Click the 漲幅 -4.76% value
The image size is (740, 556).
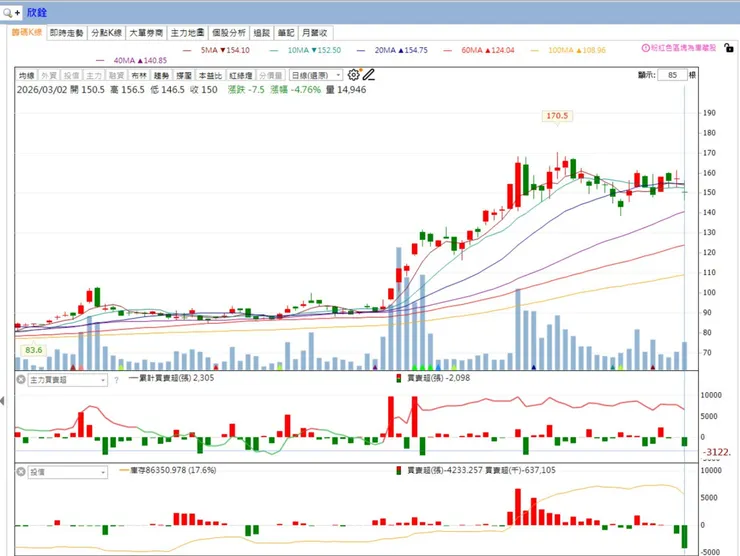[x=295, y=90]
